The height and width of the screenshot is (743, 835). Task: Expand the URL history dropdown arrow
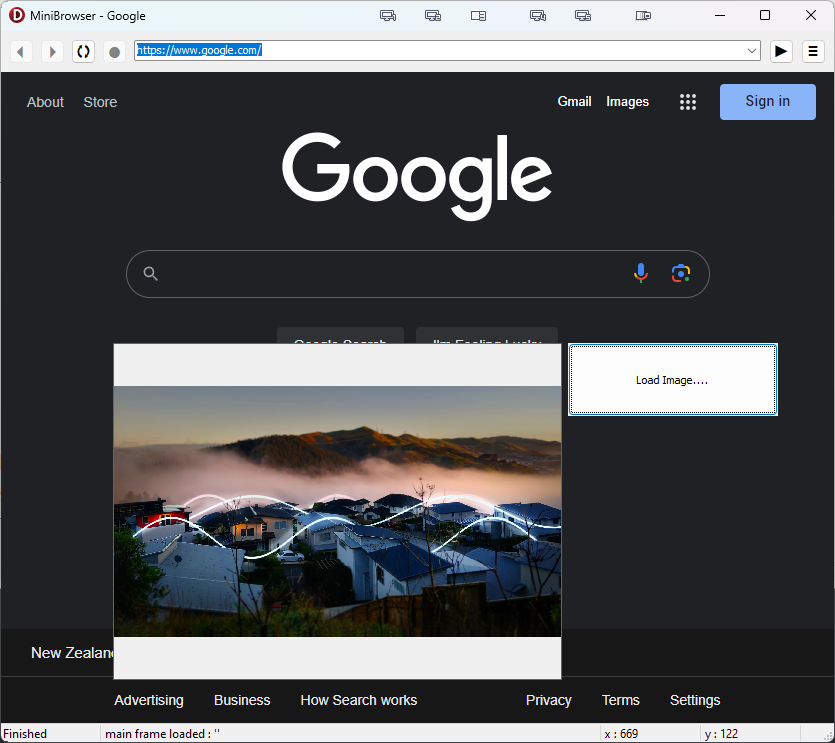pyautogui.click(x=752, y=51)
